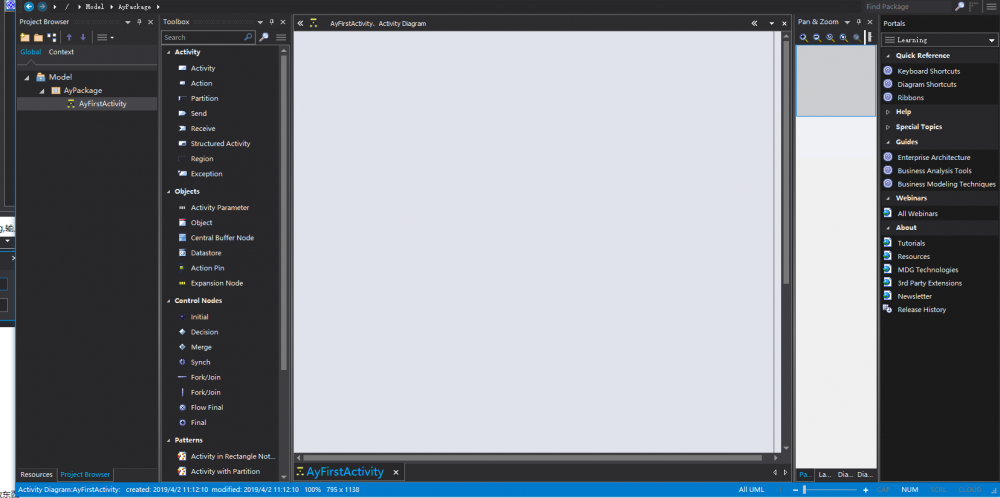This screenshot has height=498, width=1000.
Task: Click Zoom Out in Pan & Zoom
Action: (817, 38)
